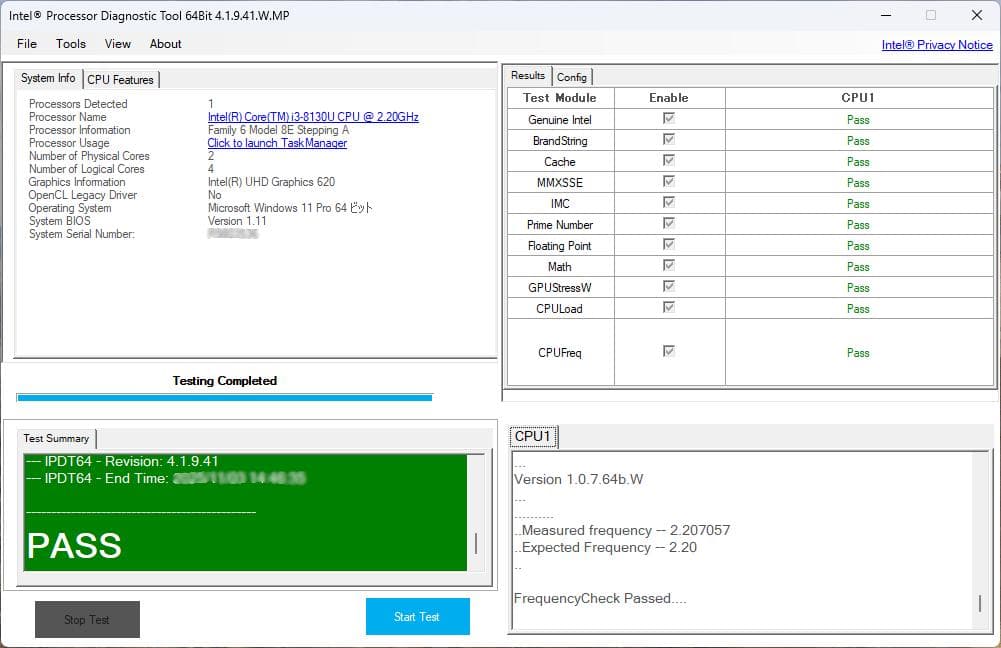Open the Intel Privacy Notice link
The image size is (1001, 648).
pos(937,44)
